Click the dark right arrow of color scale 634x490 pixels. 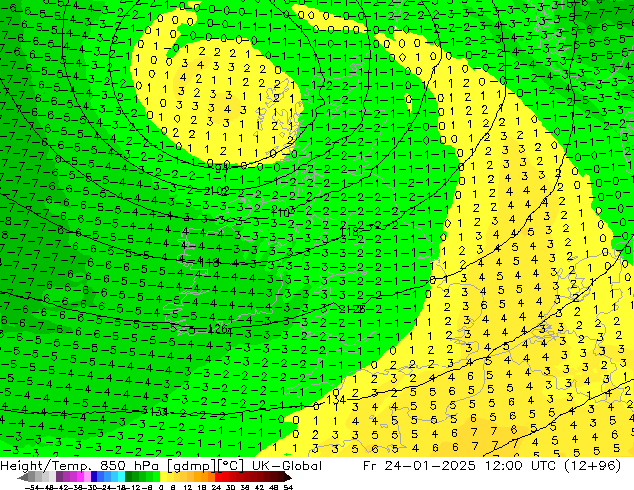pyautogui.click(x=288, y=477)
